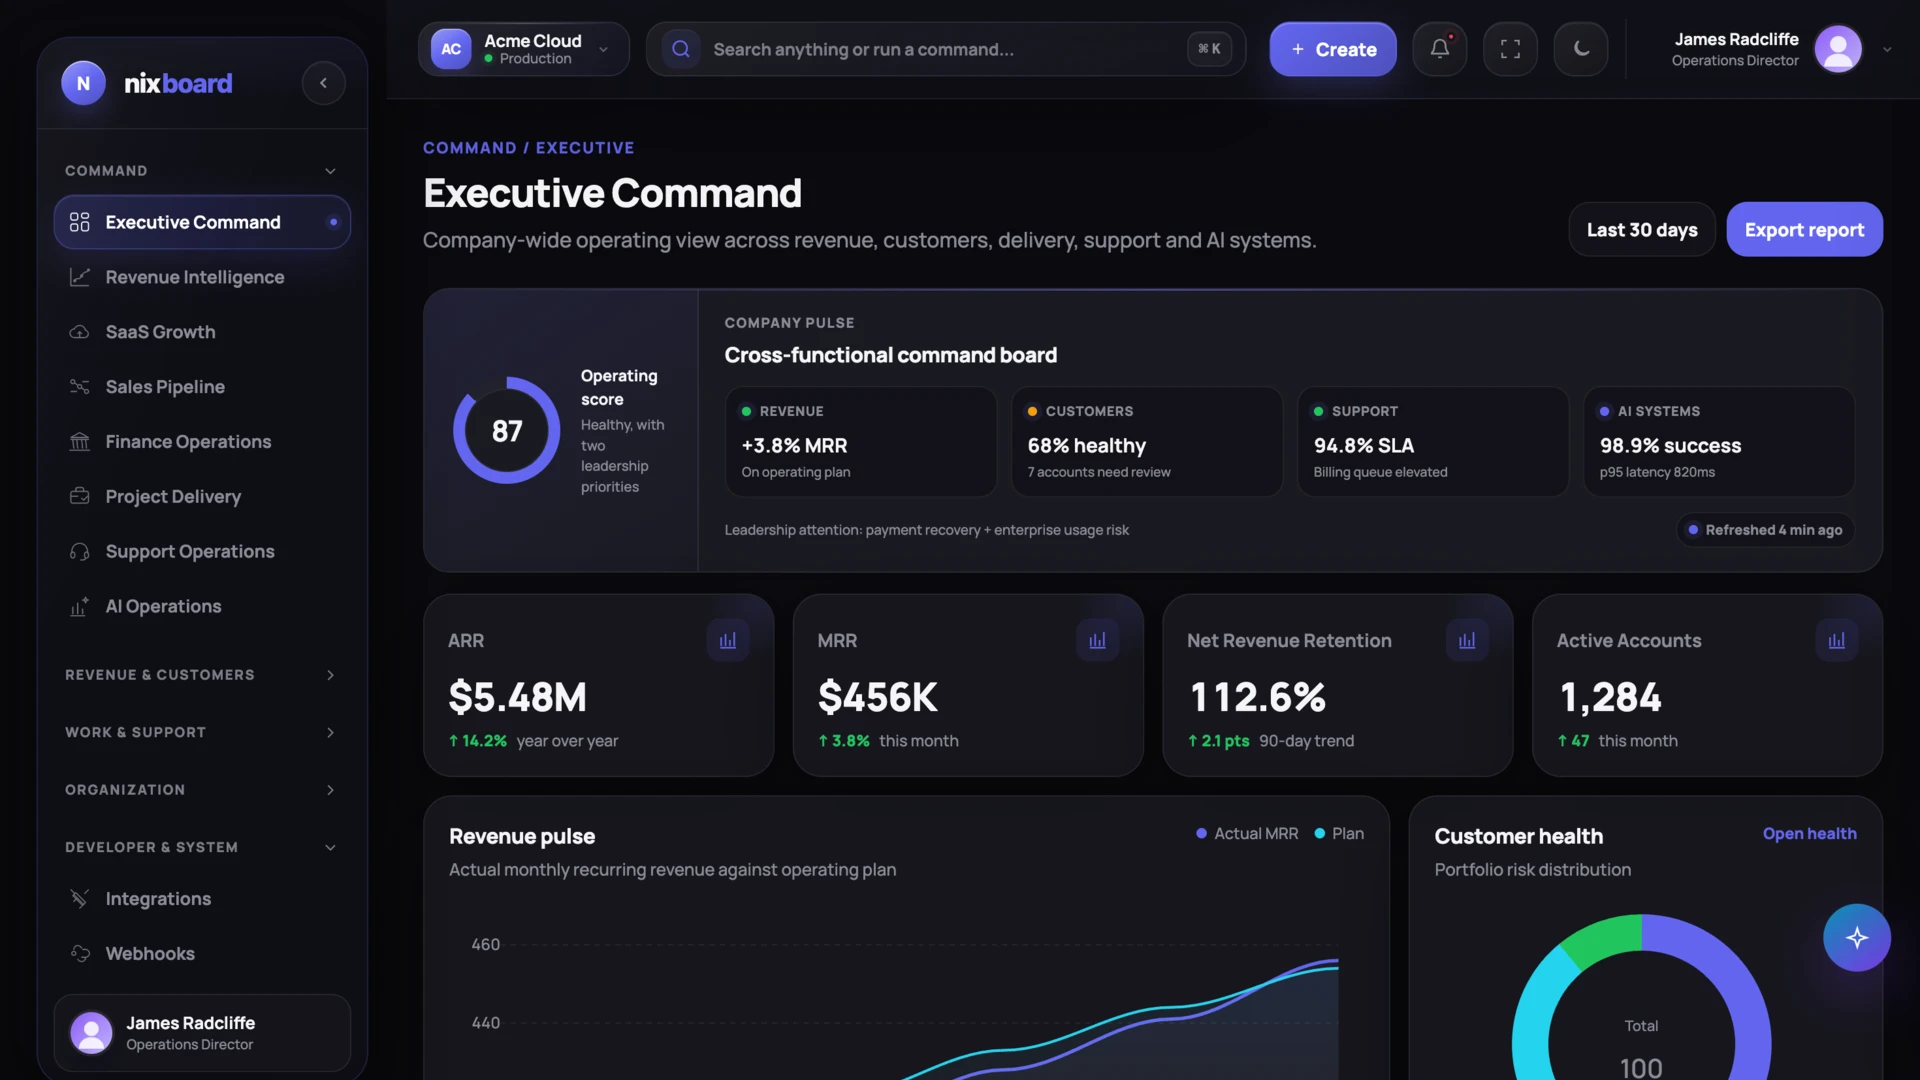
Task: Click the Export report button
Action: 1804,230
